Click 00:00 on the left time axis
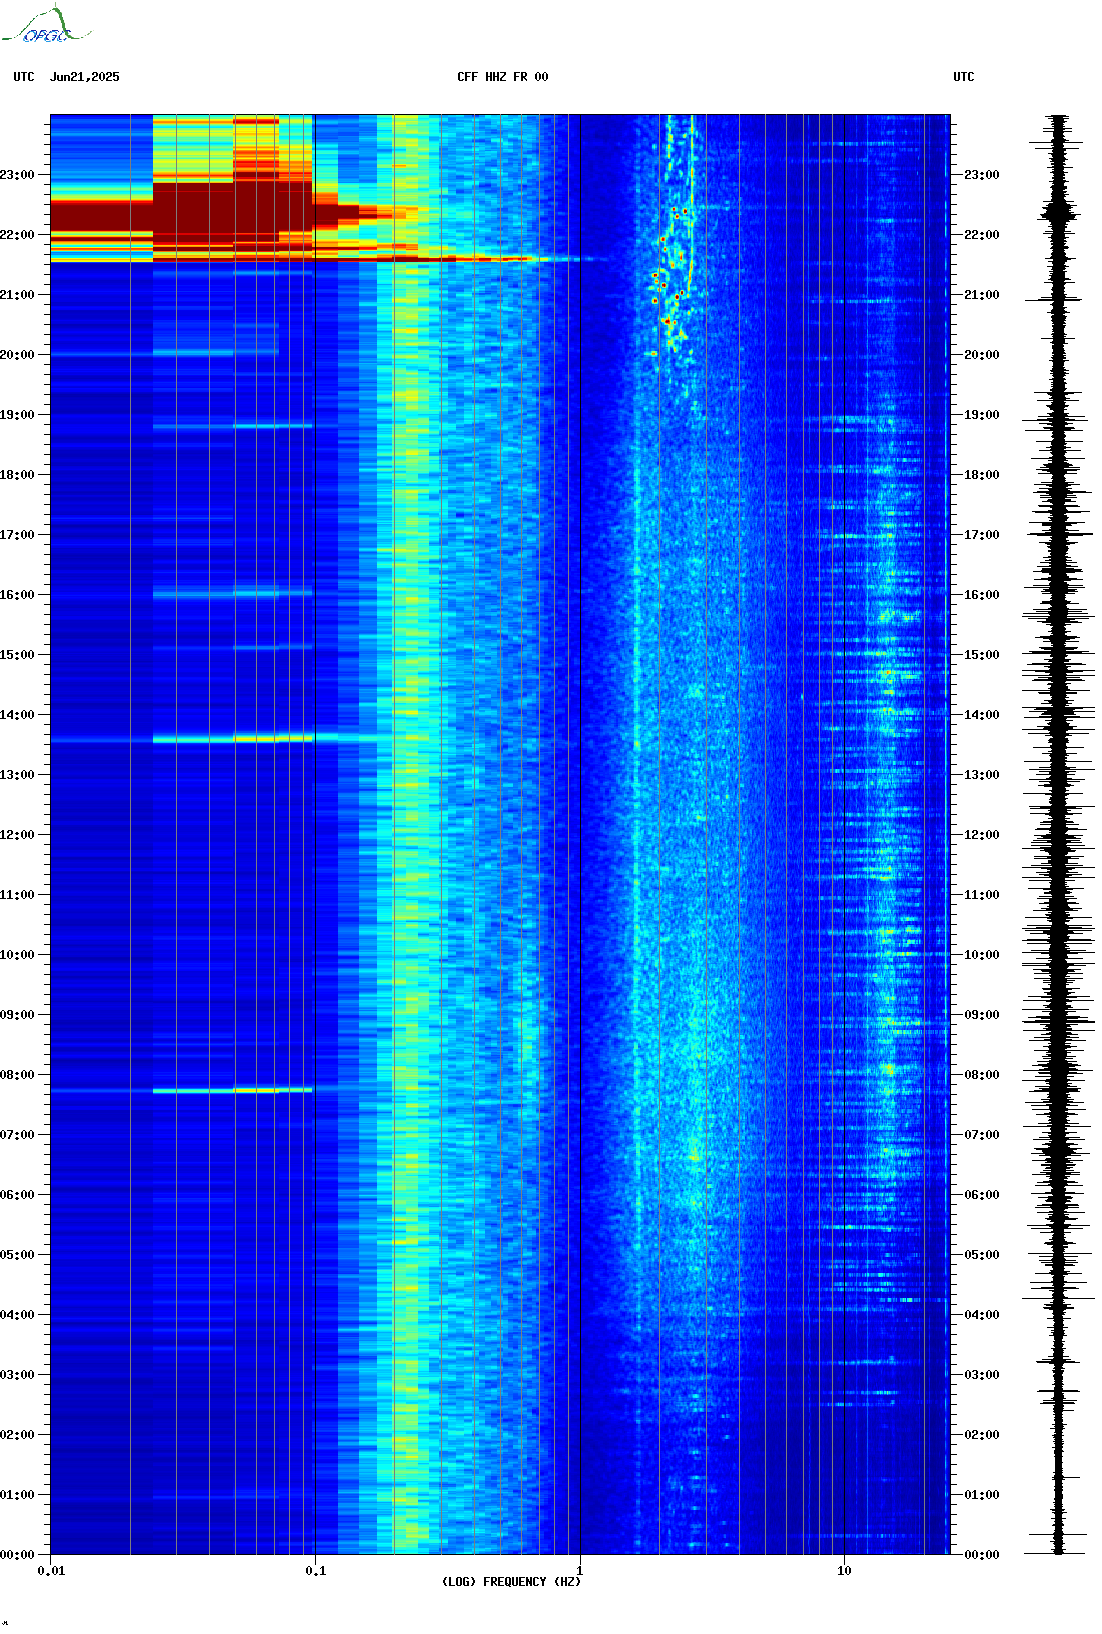The width and height of the screenshot is (1102, 1634). (17, 1555)
